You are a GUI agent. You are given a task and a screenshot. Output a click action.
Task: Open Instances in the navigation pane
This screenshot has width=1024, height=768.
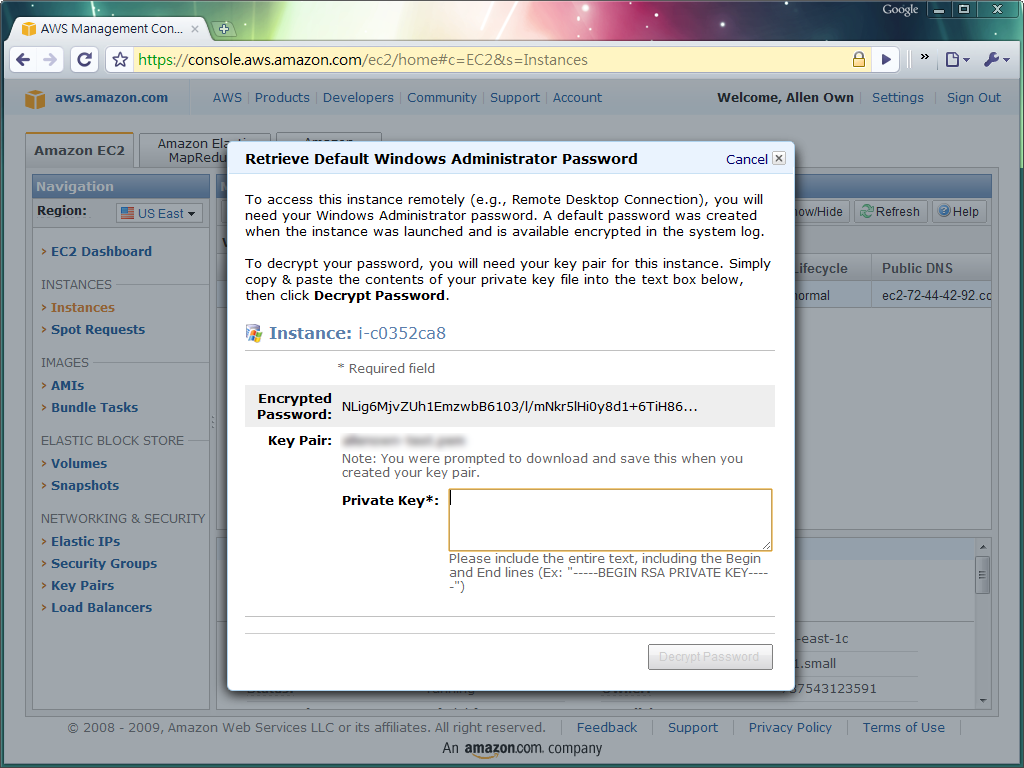pyautogui.click(x=83, y=308)
